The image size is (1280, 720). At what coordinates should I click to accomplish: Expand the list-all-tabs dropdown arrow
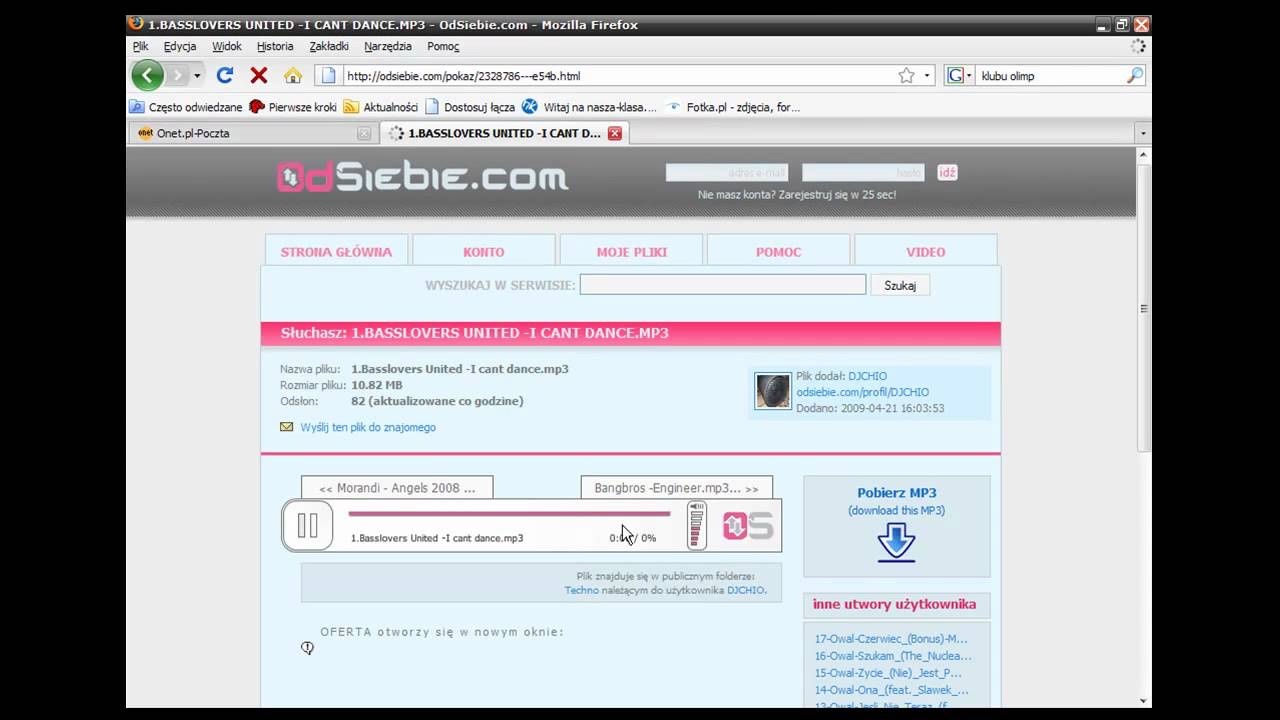click(1143, 133)
